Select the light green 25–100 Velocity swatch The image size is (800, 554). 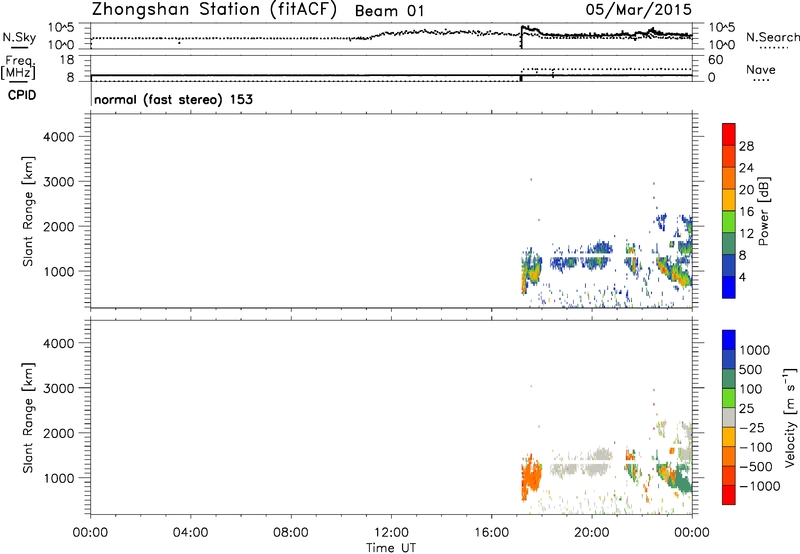click(x=729, y=398)
